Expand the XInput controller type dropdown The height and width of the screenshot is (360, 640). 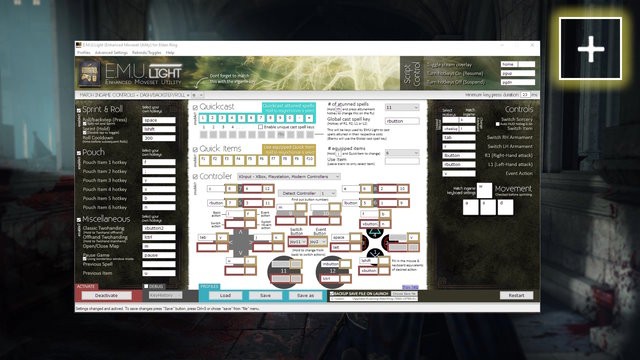pyautogui.click(x=289, y=177)
